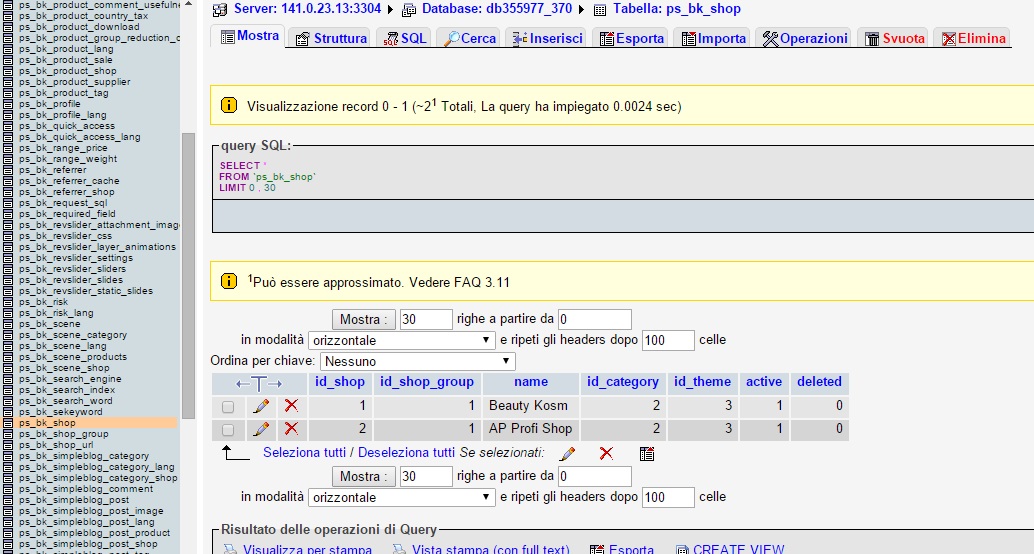Click the pencil edit icon for AP Profi Shop row
This screenshot has height=554, width=1034.
coord(261,429)
